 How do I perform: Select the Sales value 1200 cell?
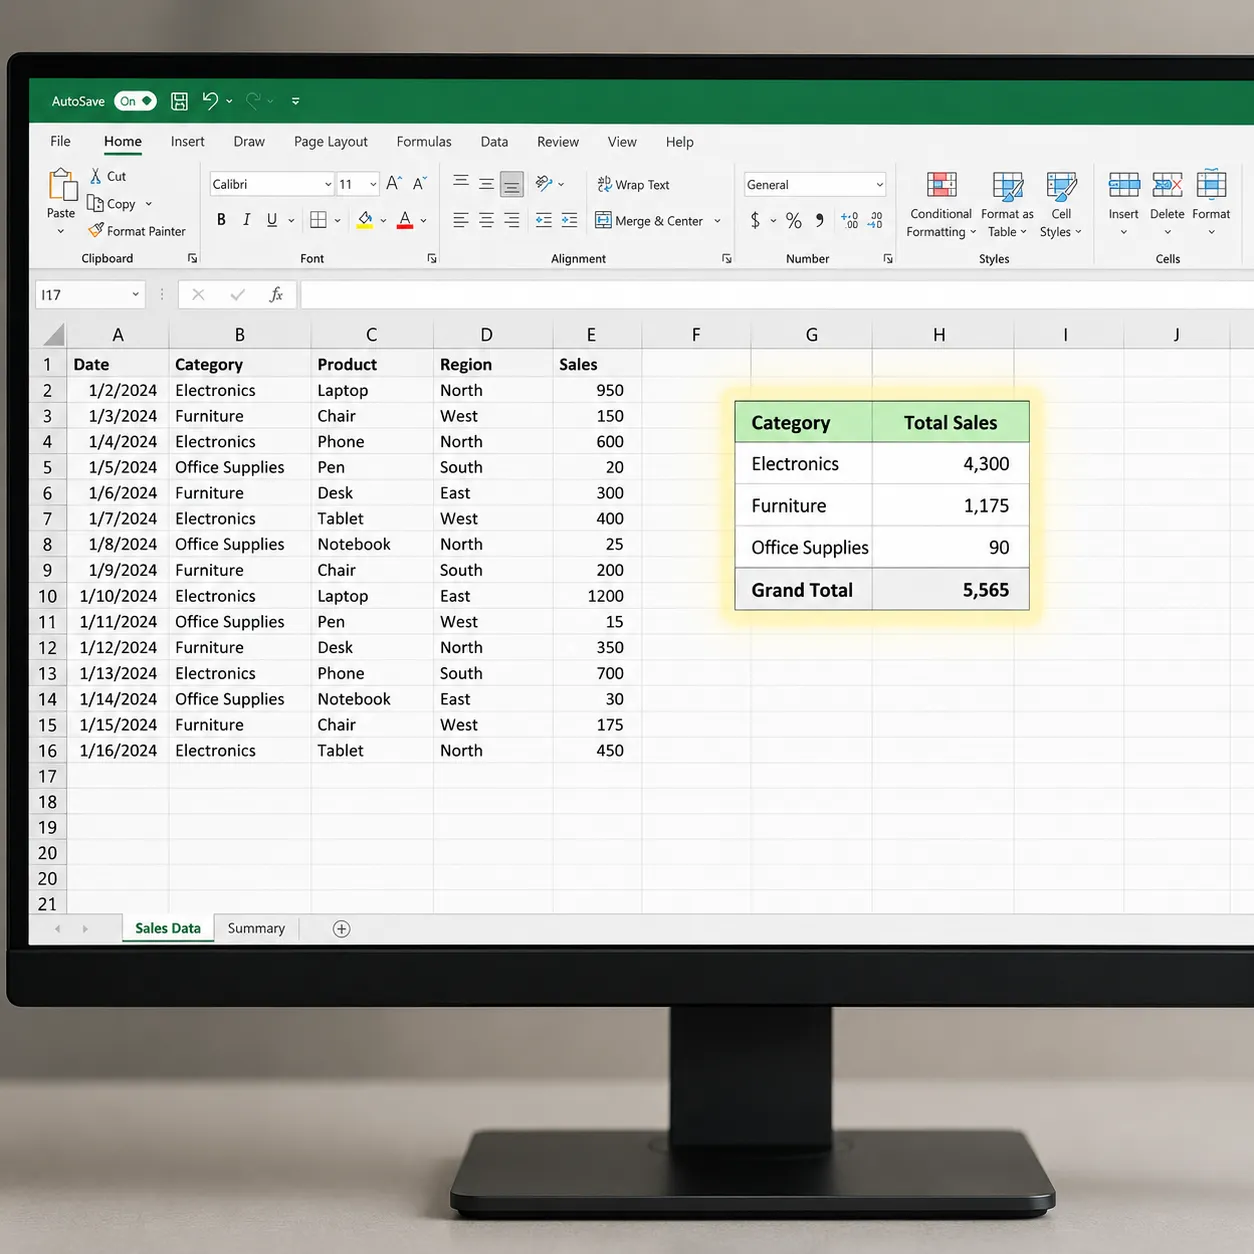[597, 596]
